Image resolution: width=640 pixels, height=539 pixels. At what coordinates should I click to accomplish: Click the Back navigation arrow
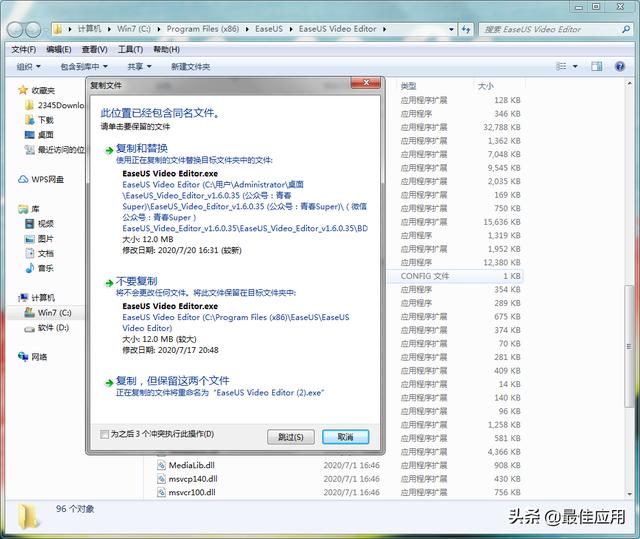[x=15, y=29]
